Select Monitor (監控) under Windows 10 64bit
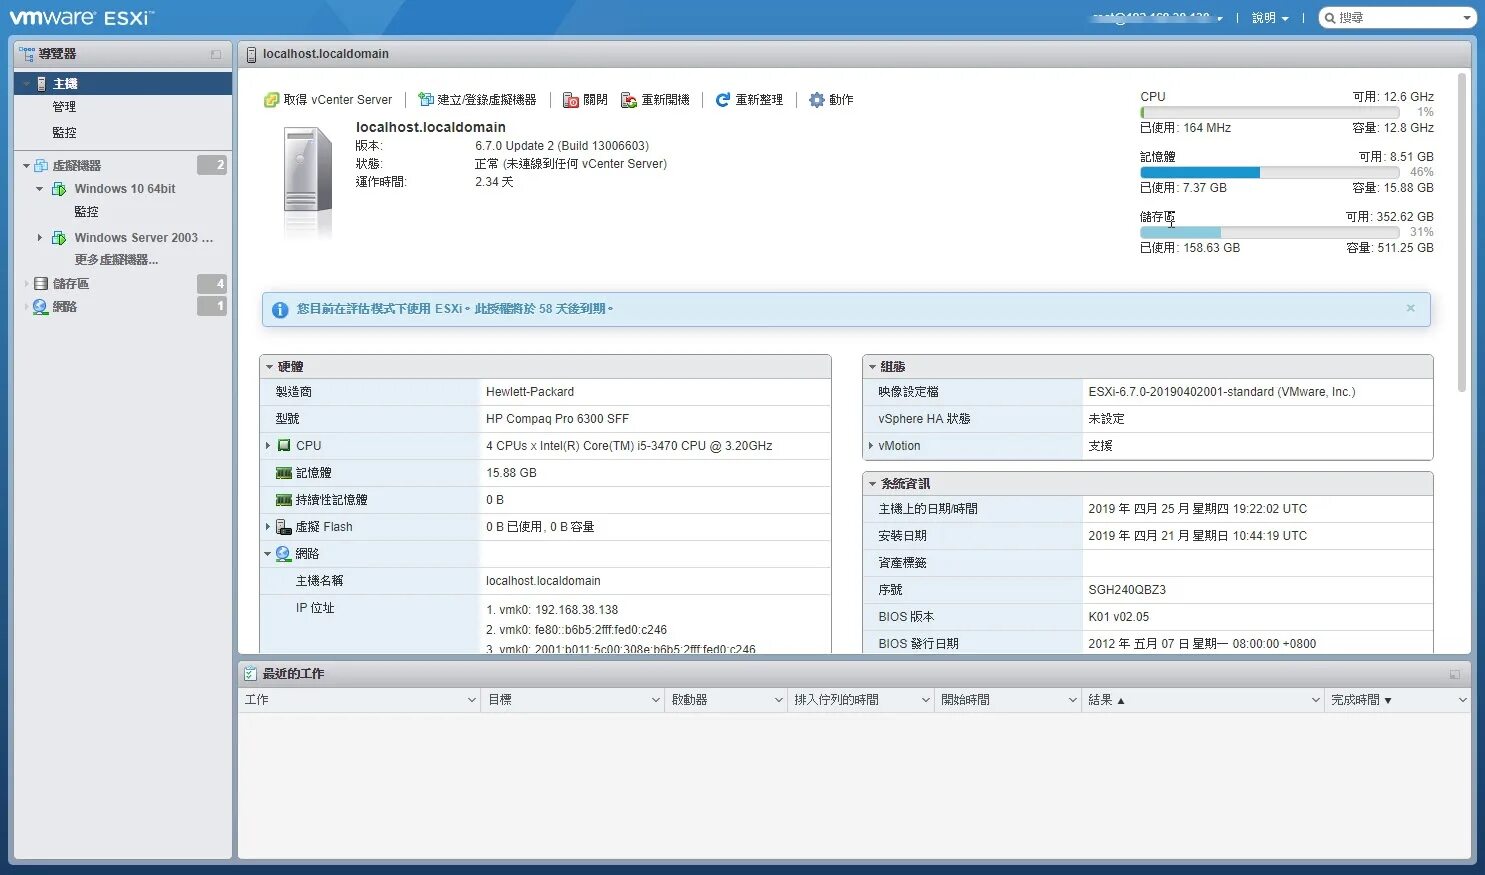Viewport: 1485px width, 875px height. pyautogui.click(x=86, y=212)
